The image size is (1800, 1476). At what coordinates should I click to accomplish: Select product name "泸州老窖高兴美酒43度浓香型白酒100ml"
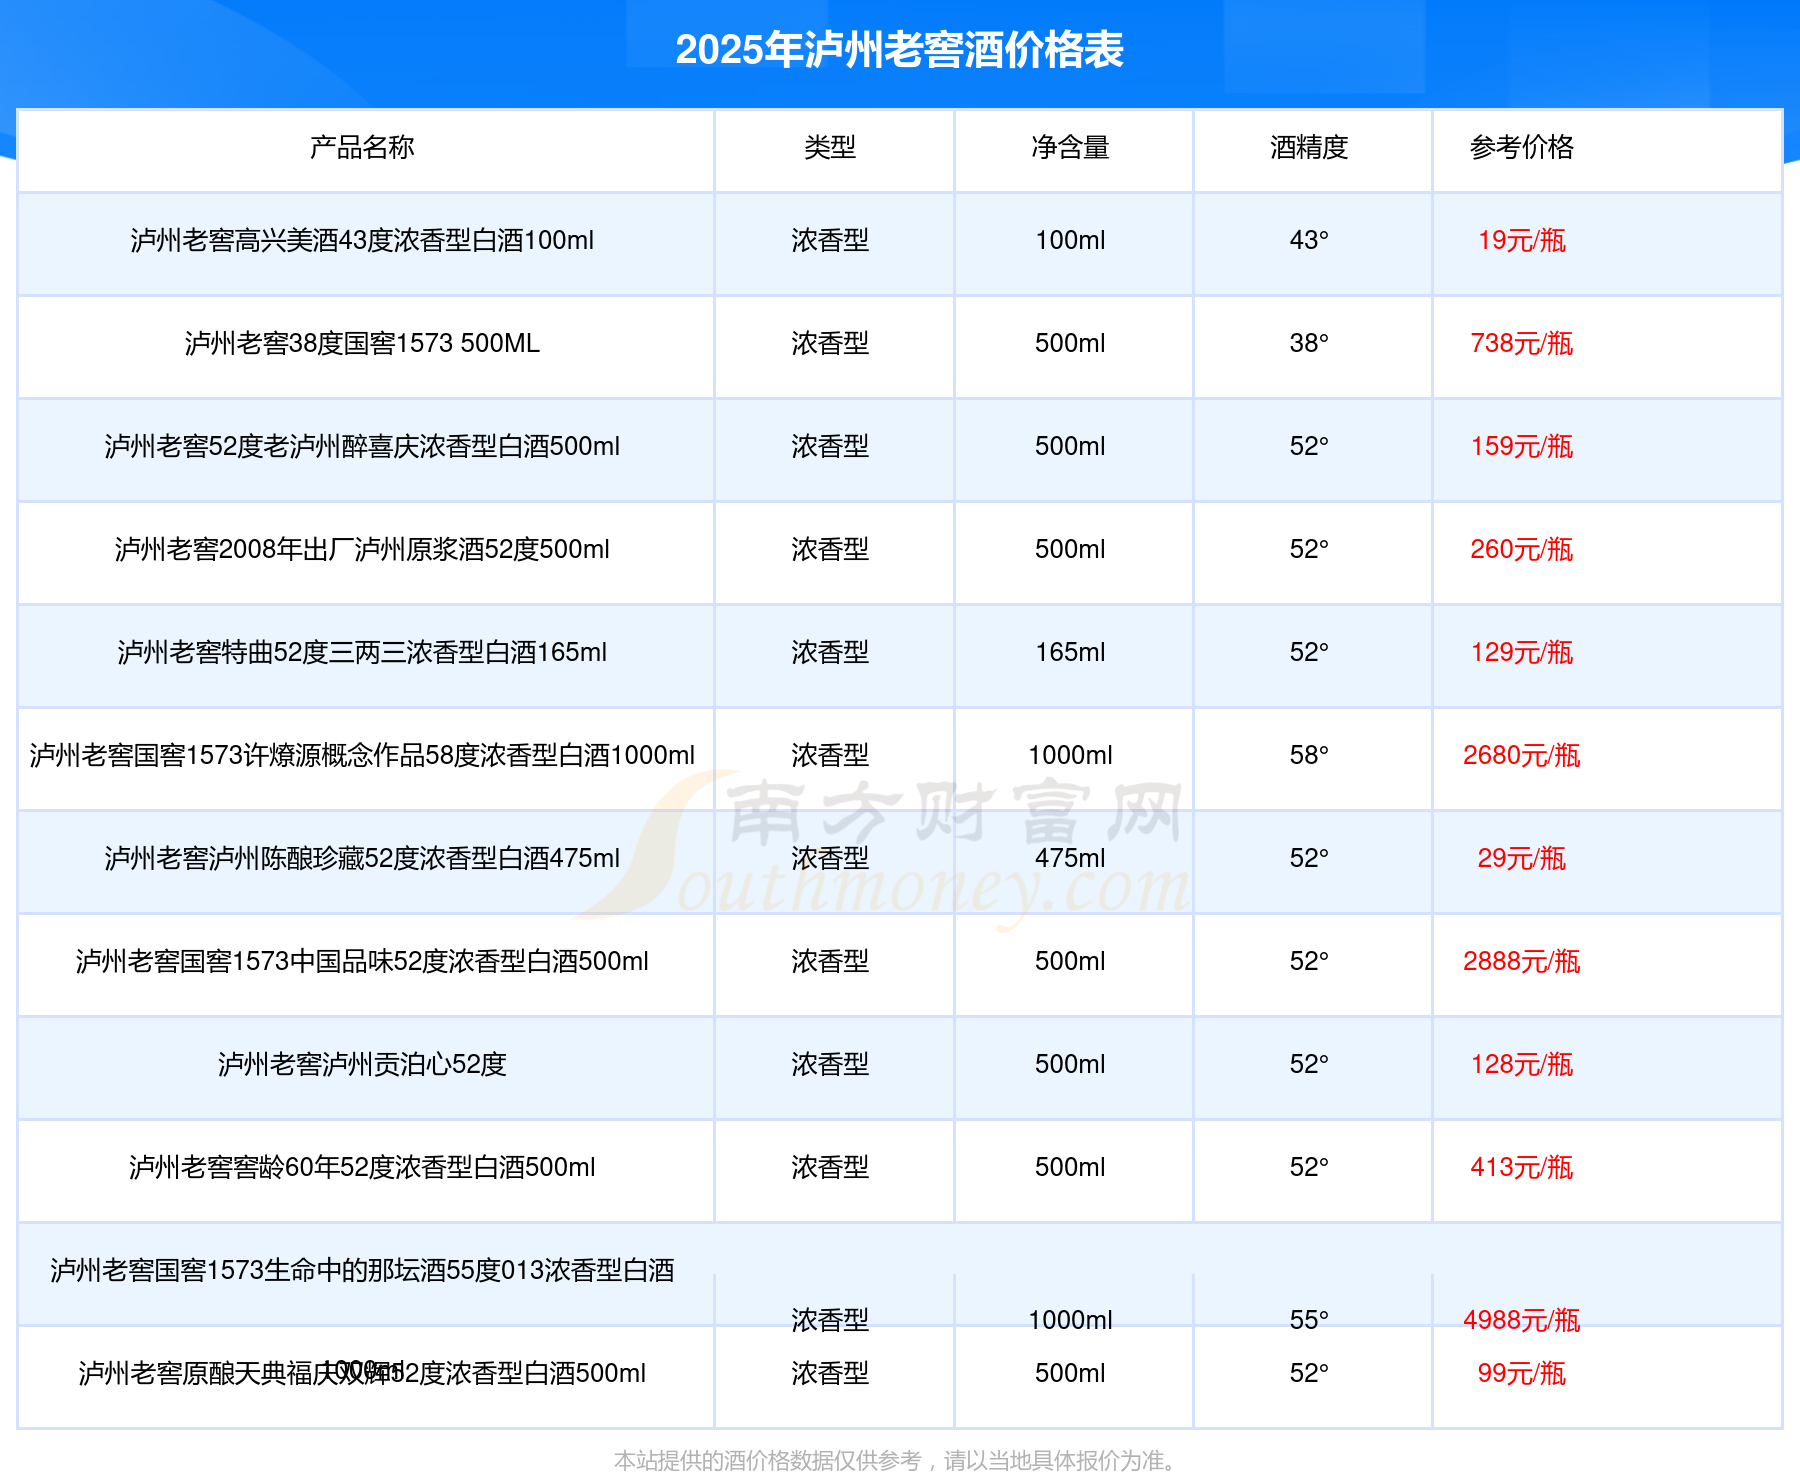(x=362, y=240)
